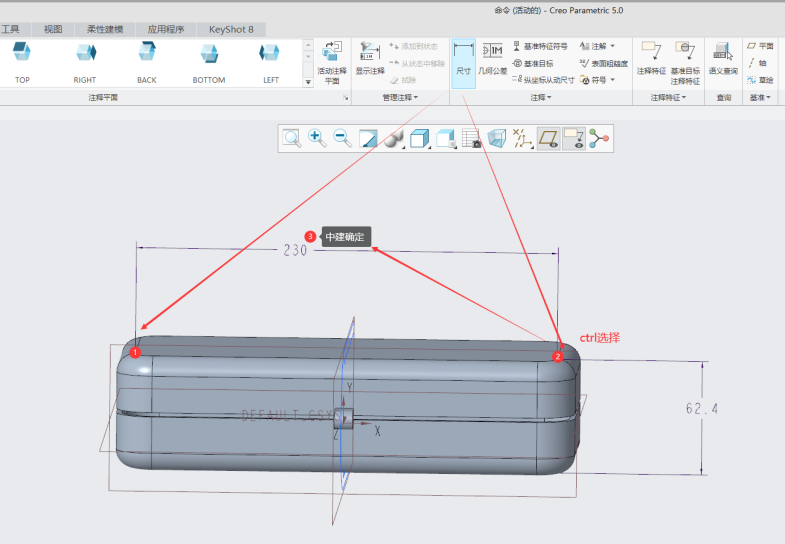Open the 柔性建模 ribbon tab
This screenshot has width=785, height=544.
[104, 29]
